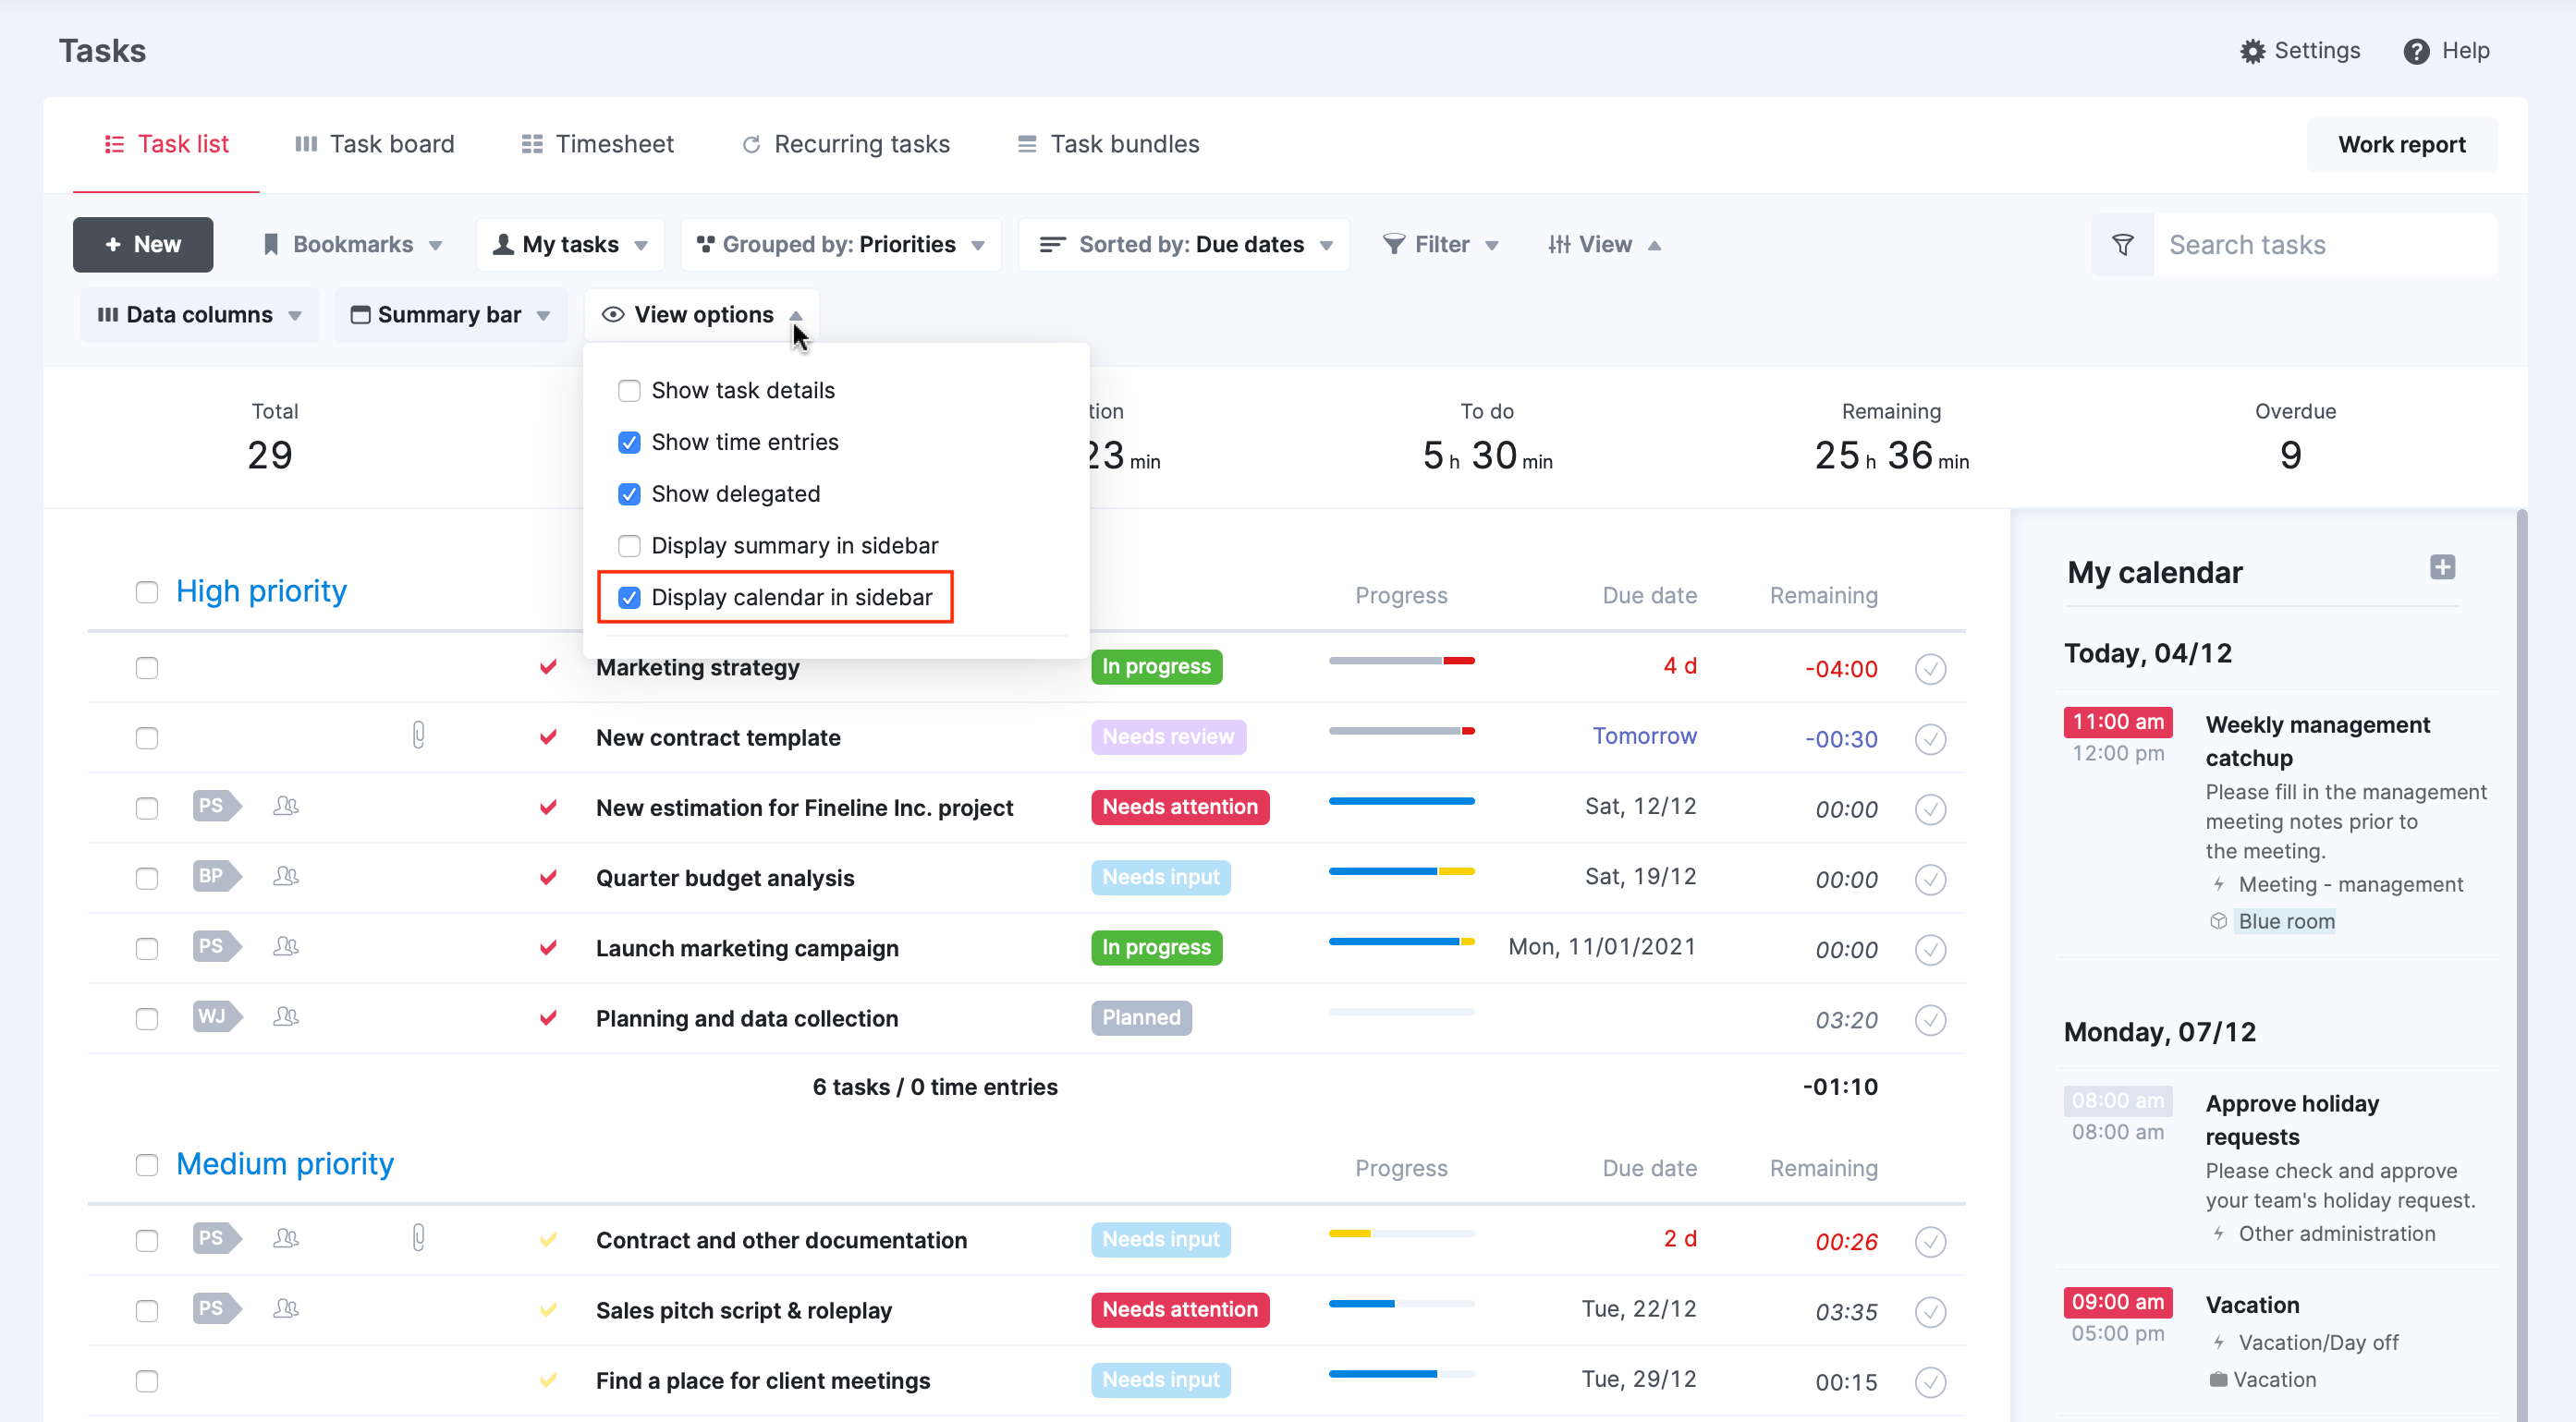Viewport: 2576px width, 1422px height.
Task: Open the Task bundles tab
Action: pyautogui.click(x=1108, y=145)
